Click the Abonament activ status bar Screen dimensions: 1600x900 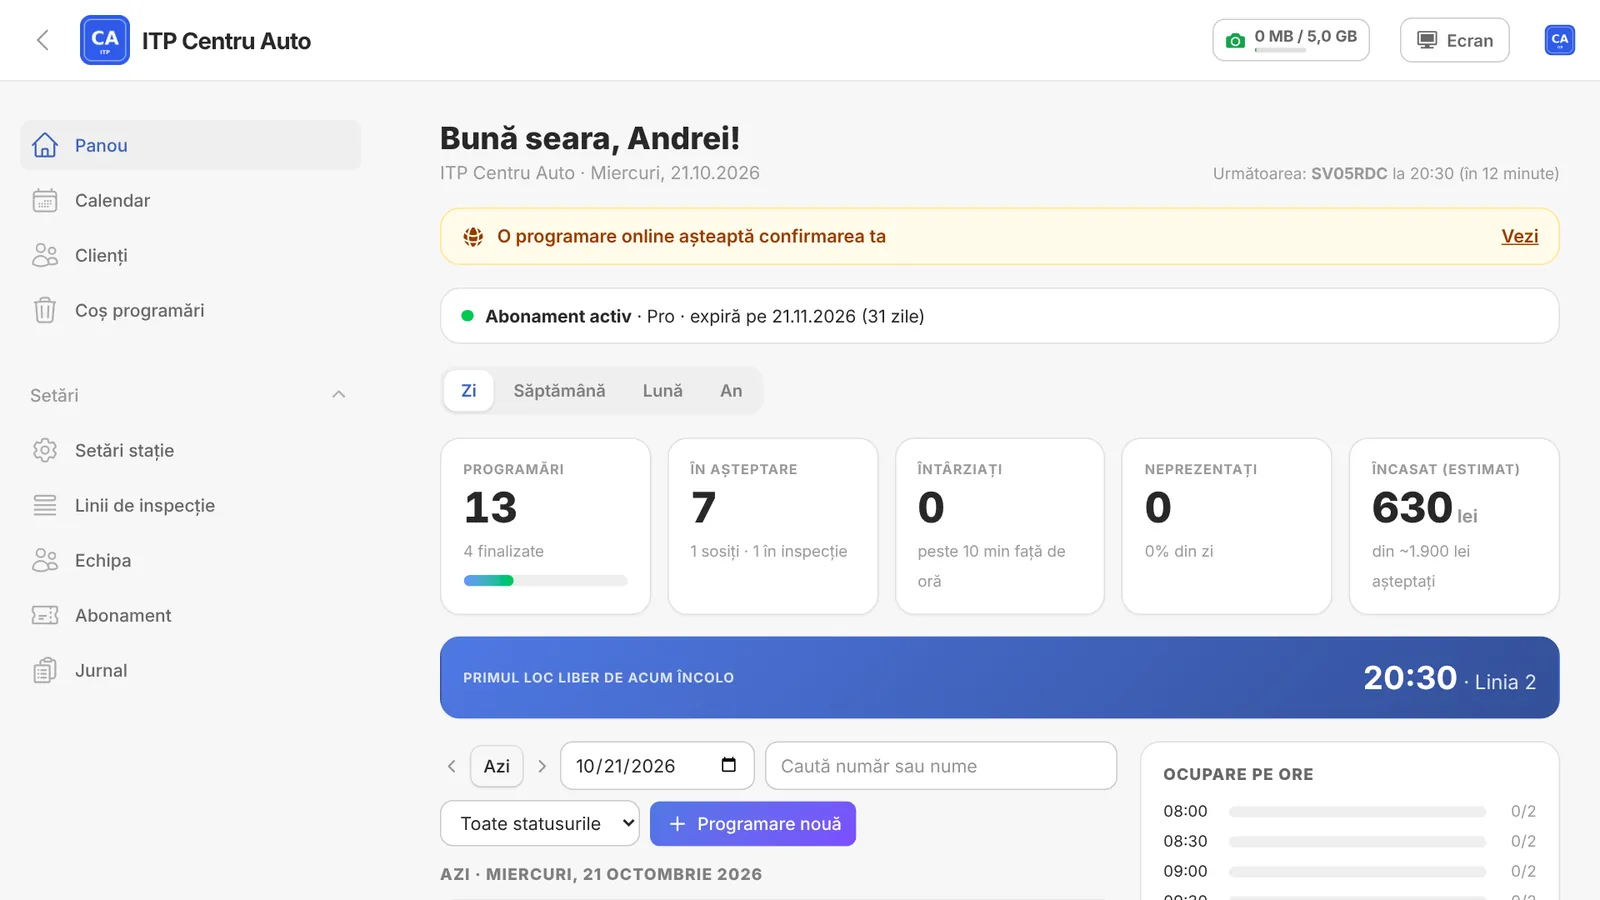click(1000, 316)
